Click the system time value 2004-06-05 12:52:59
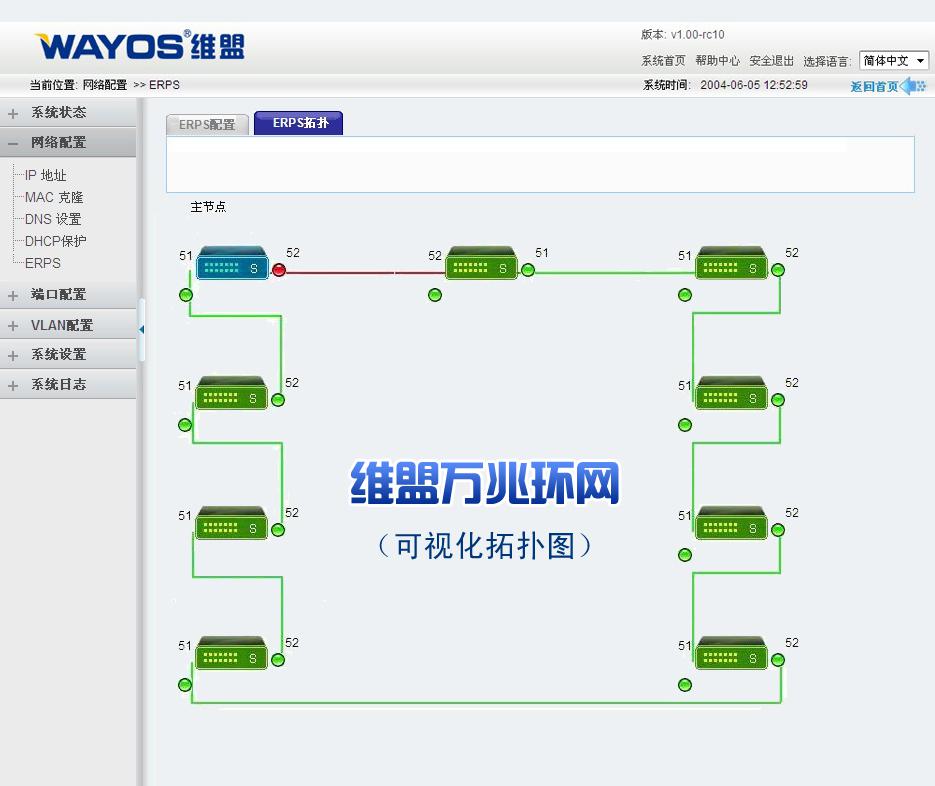The width and height of the screenshot is (935, 786). click(754, 85)
